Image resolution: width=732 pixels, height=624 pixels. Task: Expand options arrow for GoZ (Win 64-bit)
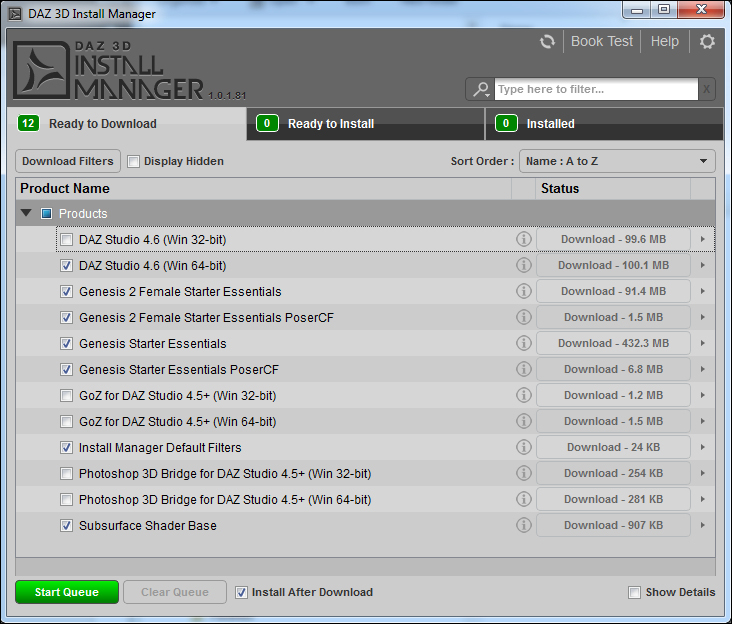(703, 421)
